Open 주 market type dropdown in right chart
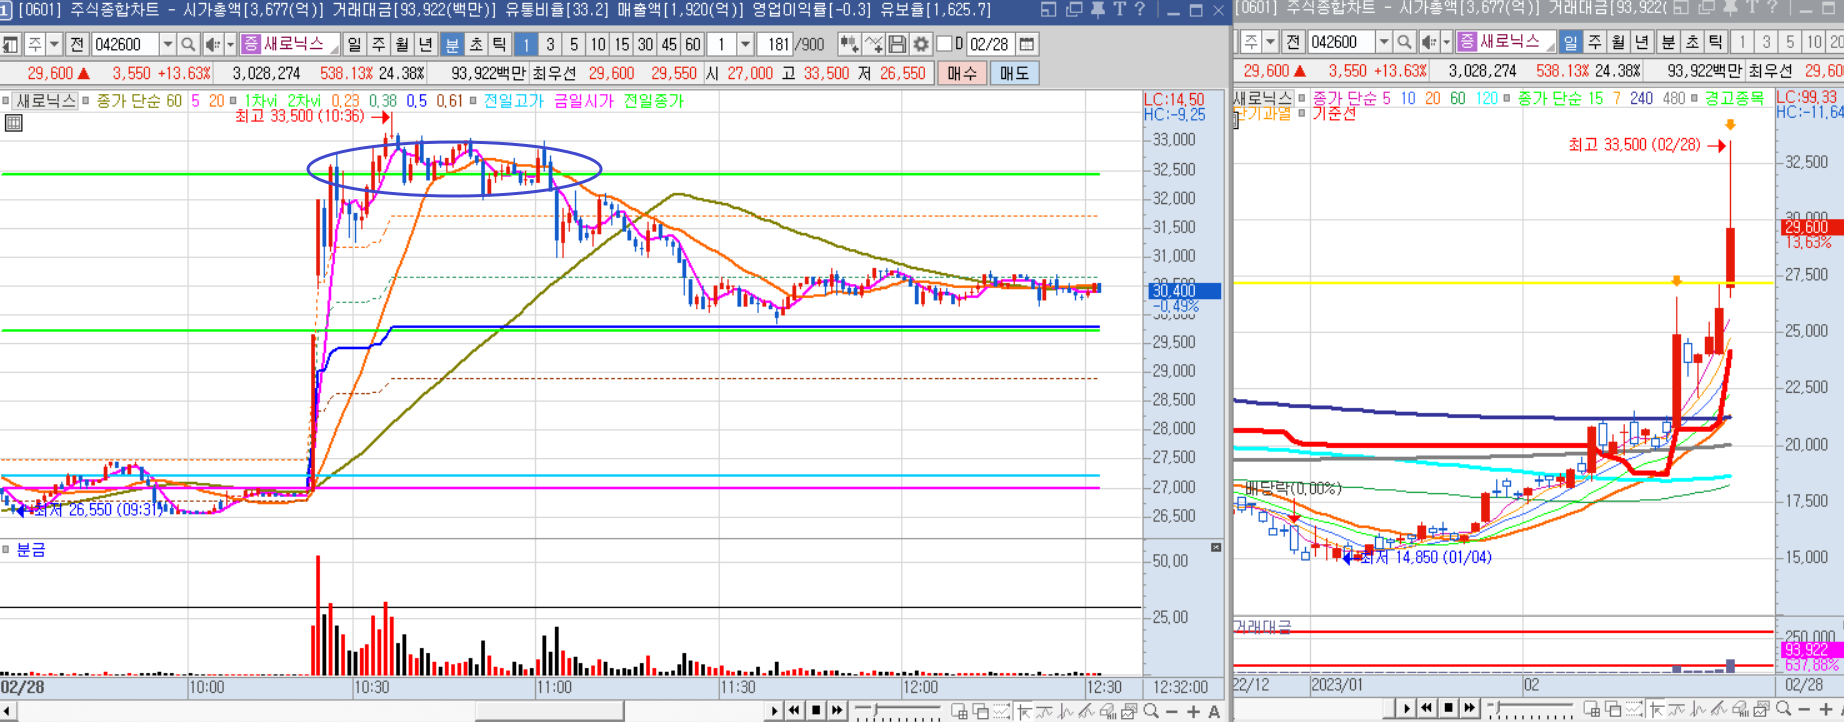This screenshot has height=722, width=1844. point(1270,42)
